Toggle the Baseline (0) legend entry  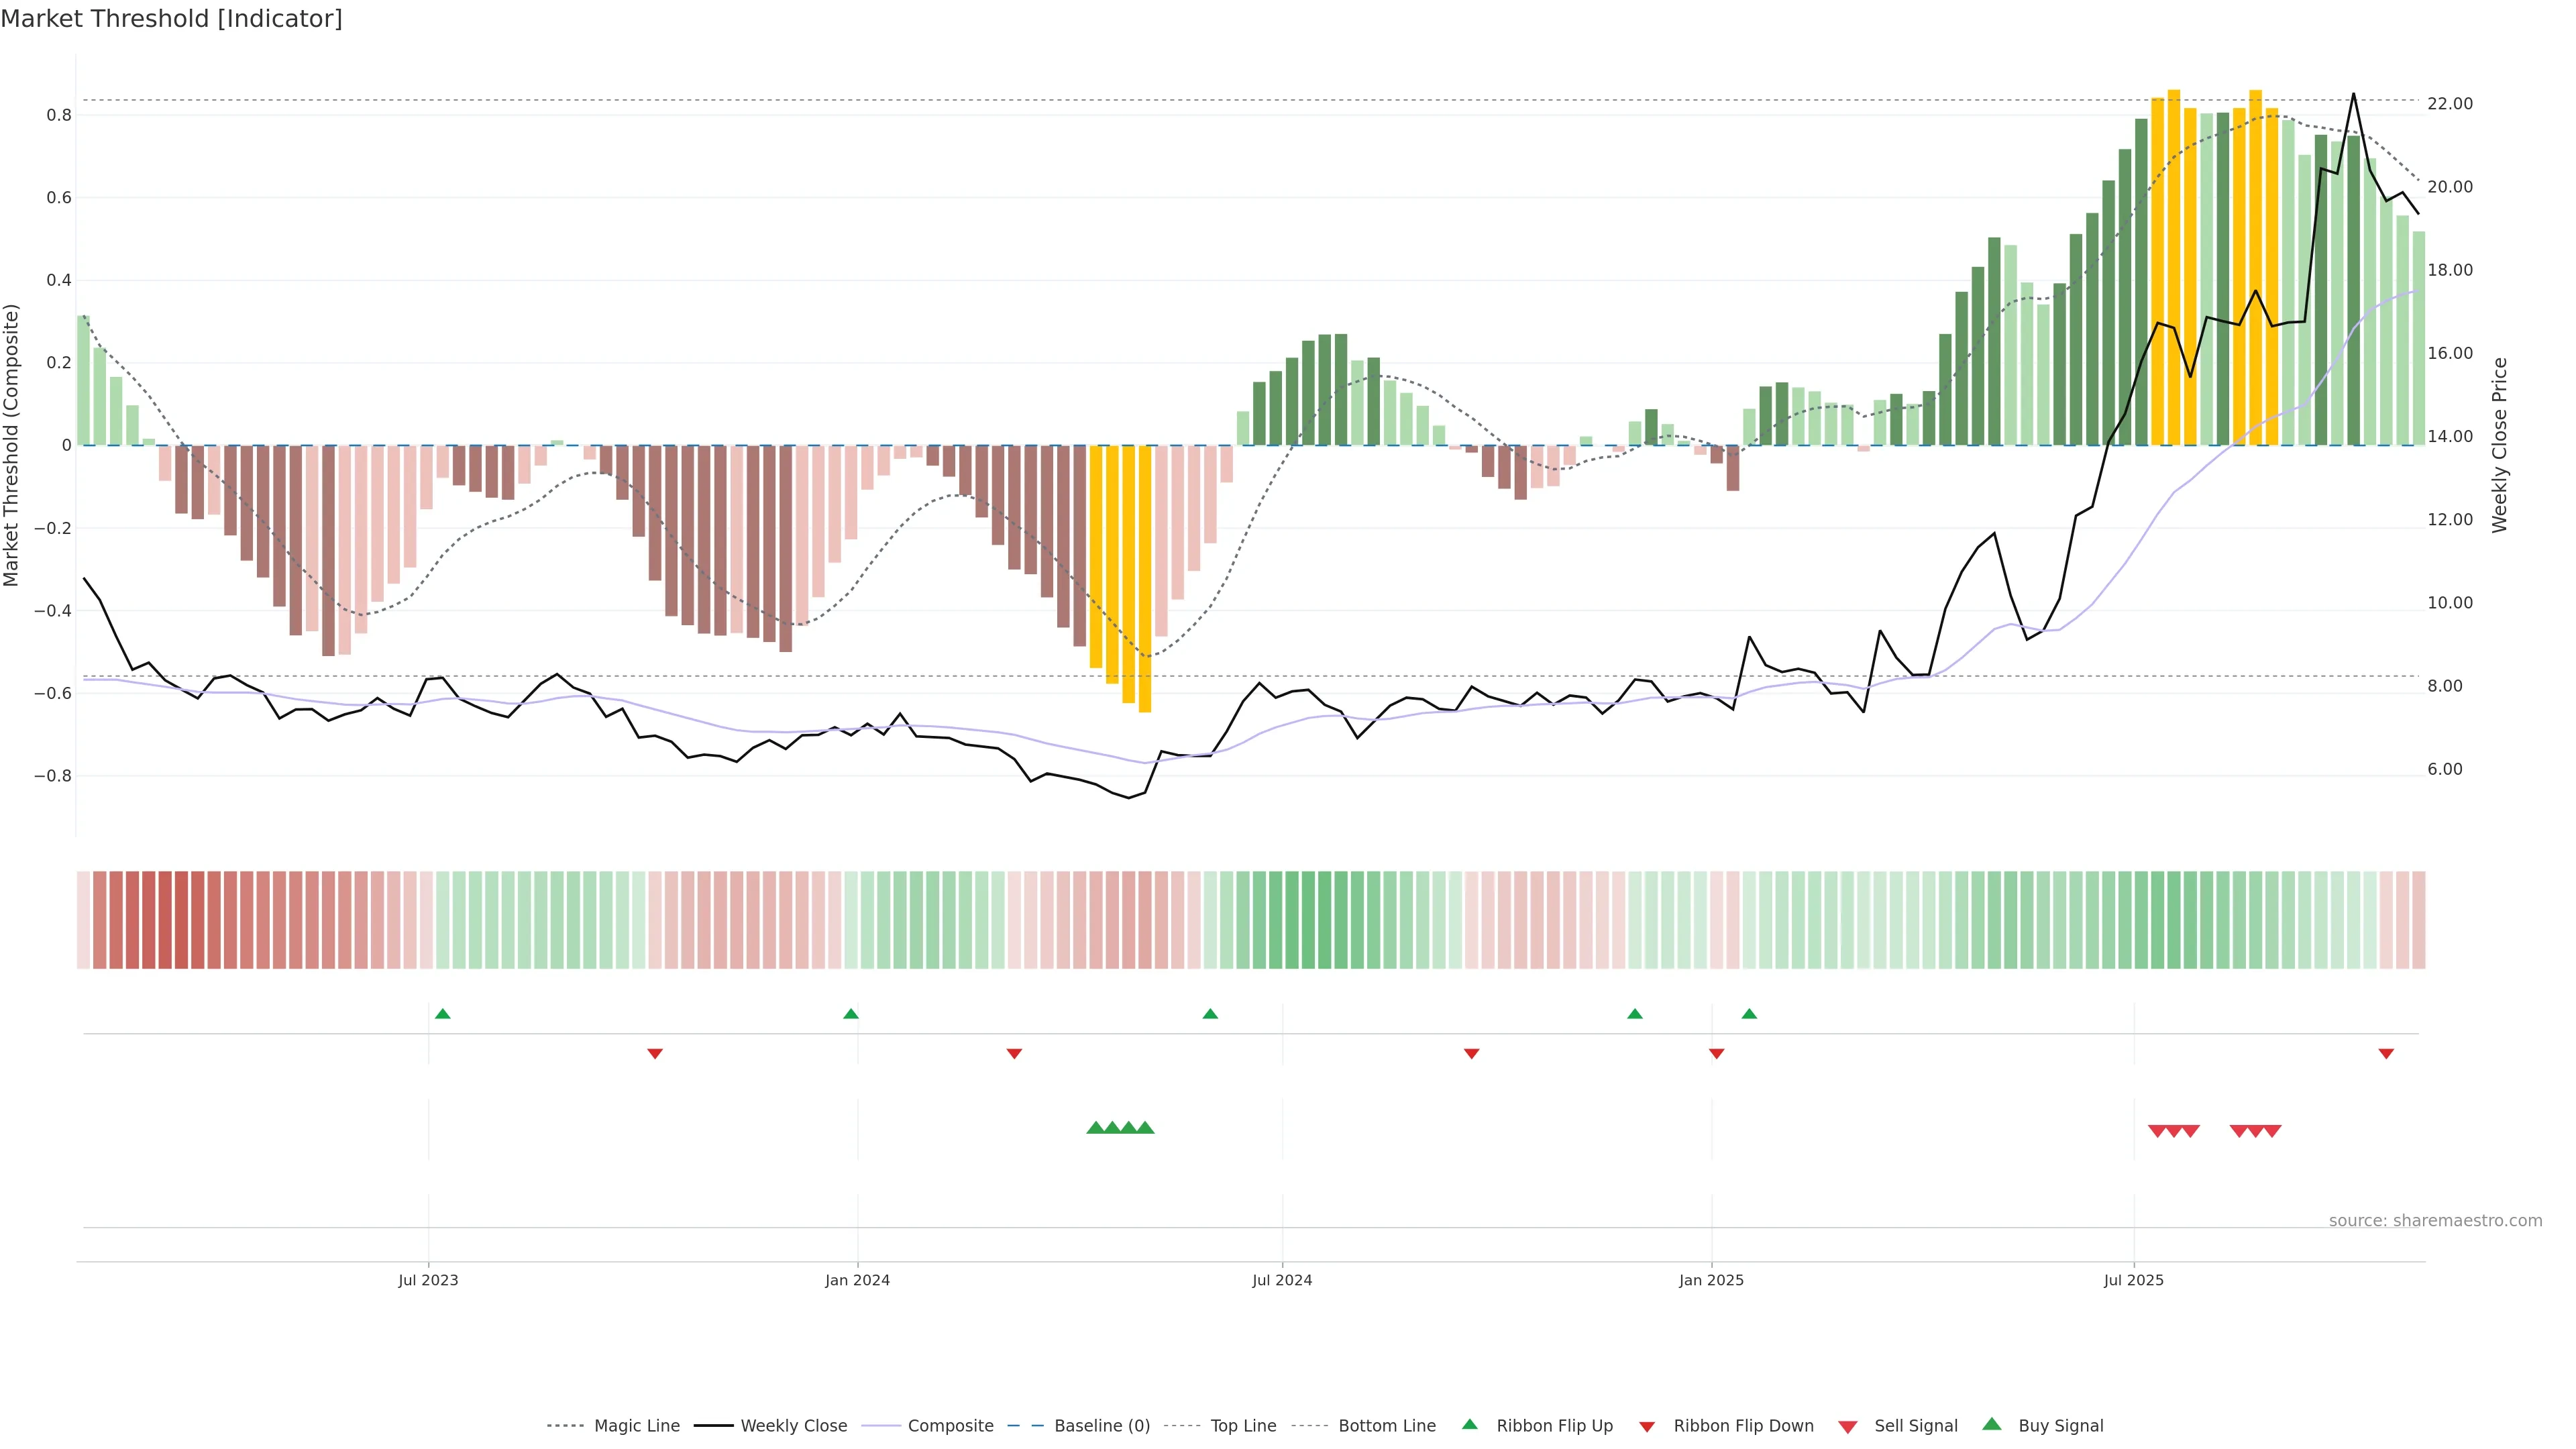1101,1426
